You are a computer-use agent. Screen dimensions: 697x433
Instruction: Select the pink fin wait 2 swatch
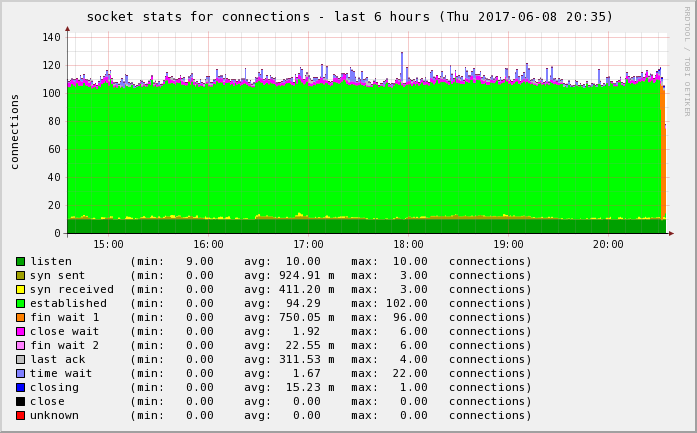(x=20, y=346)
